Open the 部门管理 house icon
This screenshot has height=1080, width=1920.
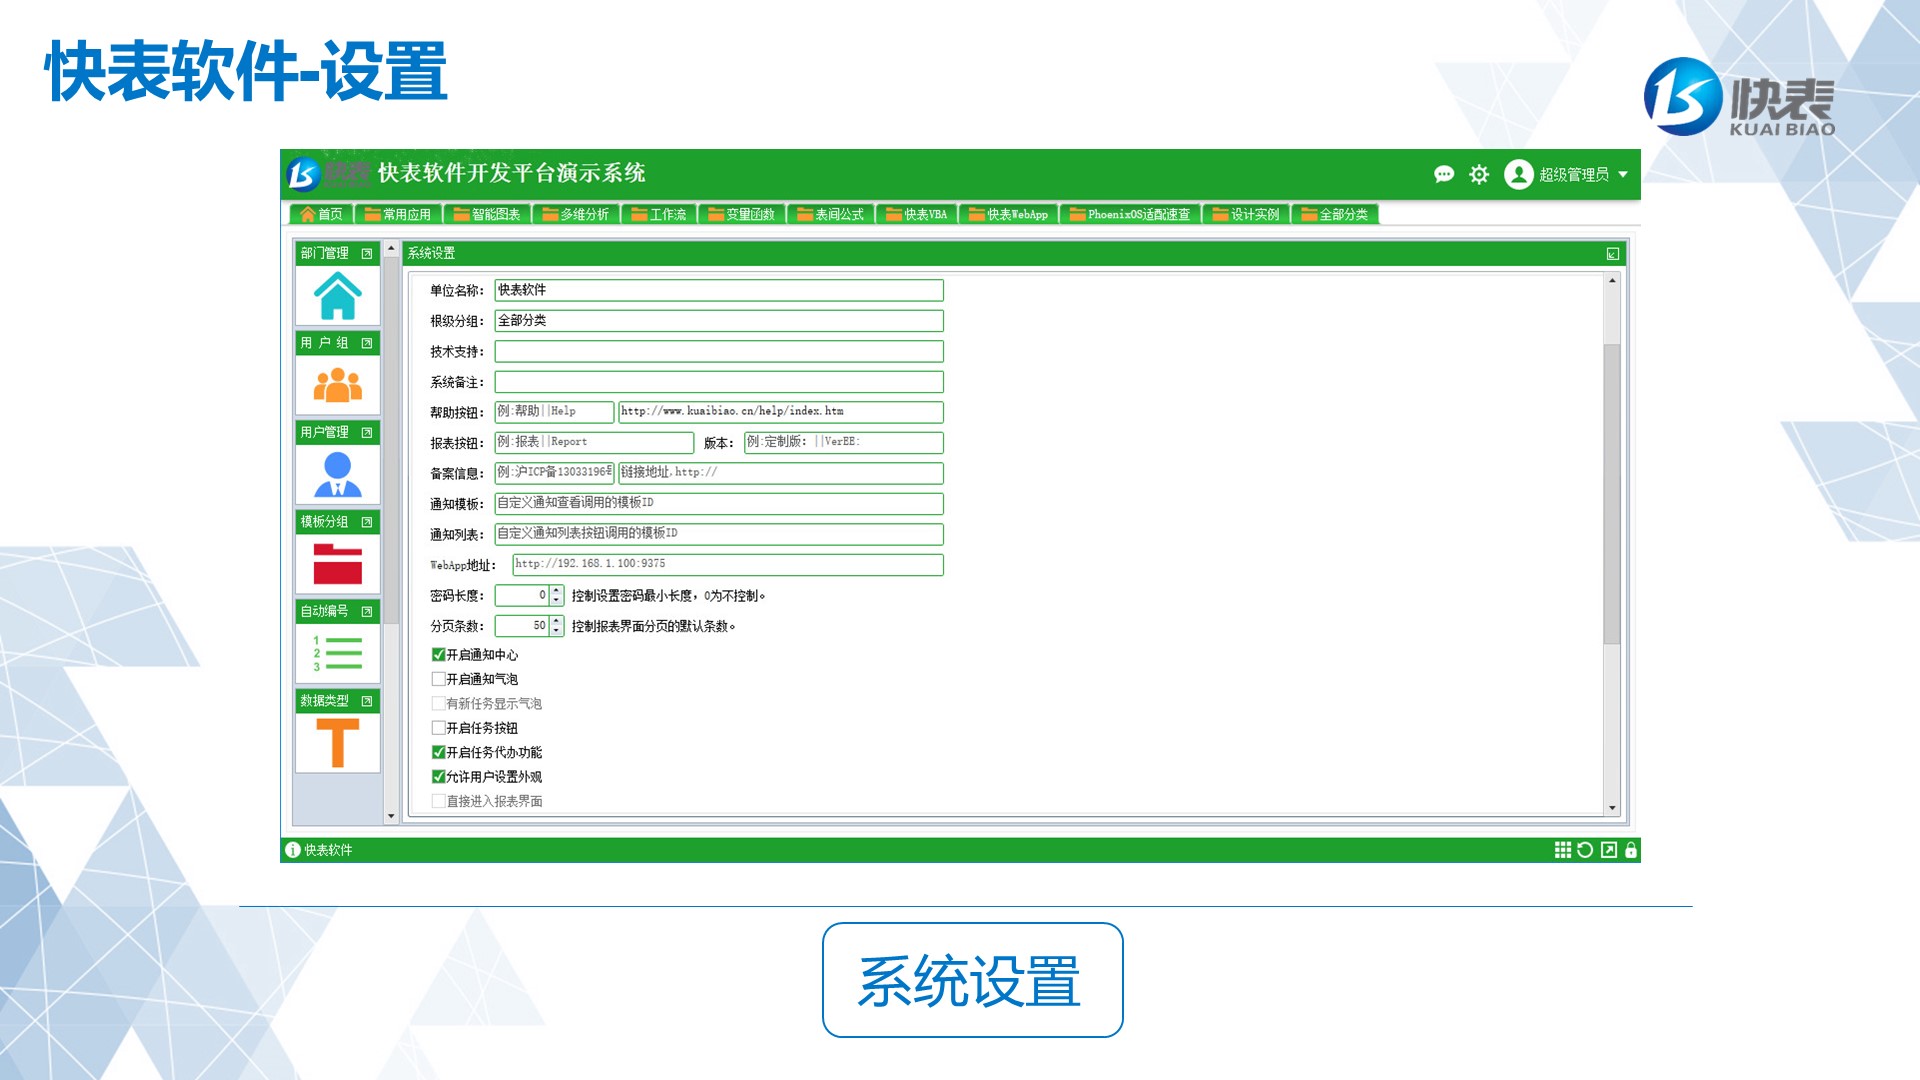point(337,296)
